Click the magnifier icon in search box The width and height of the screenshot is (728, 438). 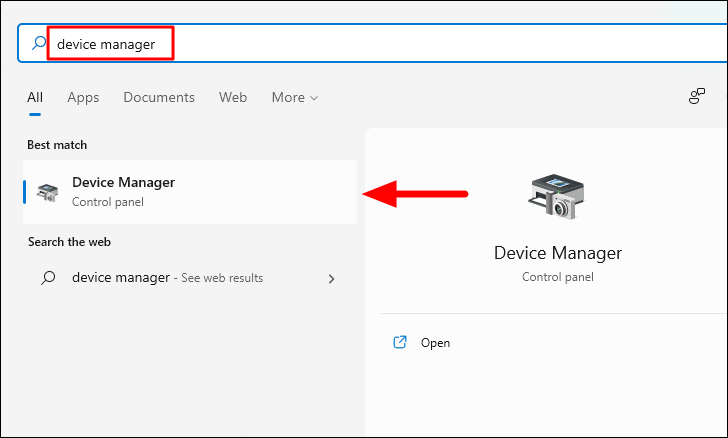coord(39,43)
